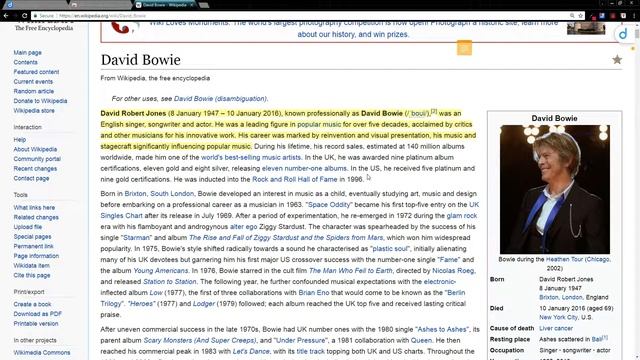Screen dimensions: 640x360
Task: Open the Wikidata item link
Action: point(31,266)
